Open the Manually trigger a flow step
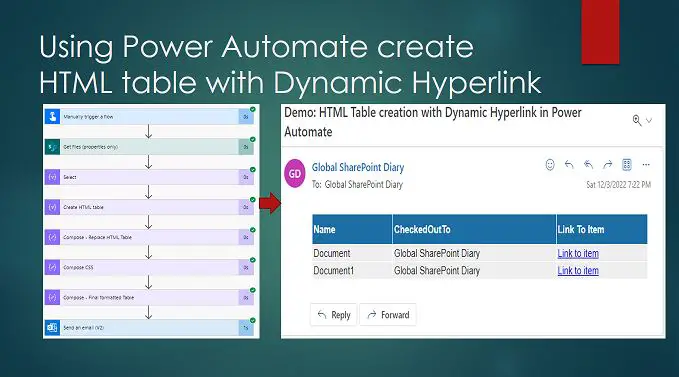 [149, 117]
